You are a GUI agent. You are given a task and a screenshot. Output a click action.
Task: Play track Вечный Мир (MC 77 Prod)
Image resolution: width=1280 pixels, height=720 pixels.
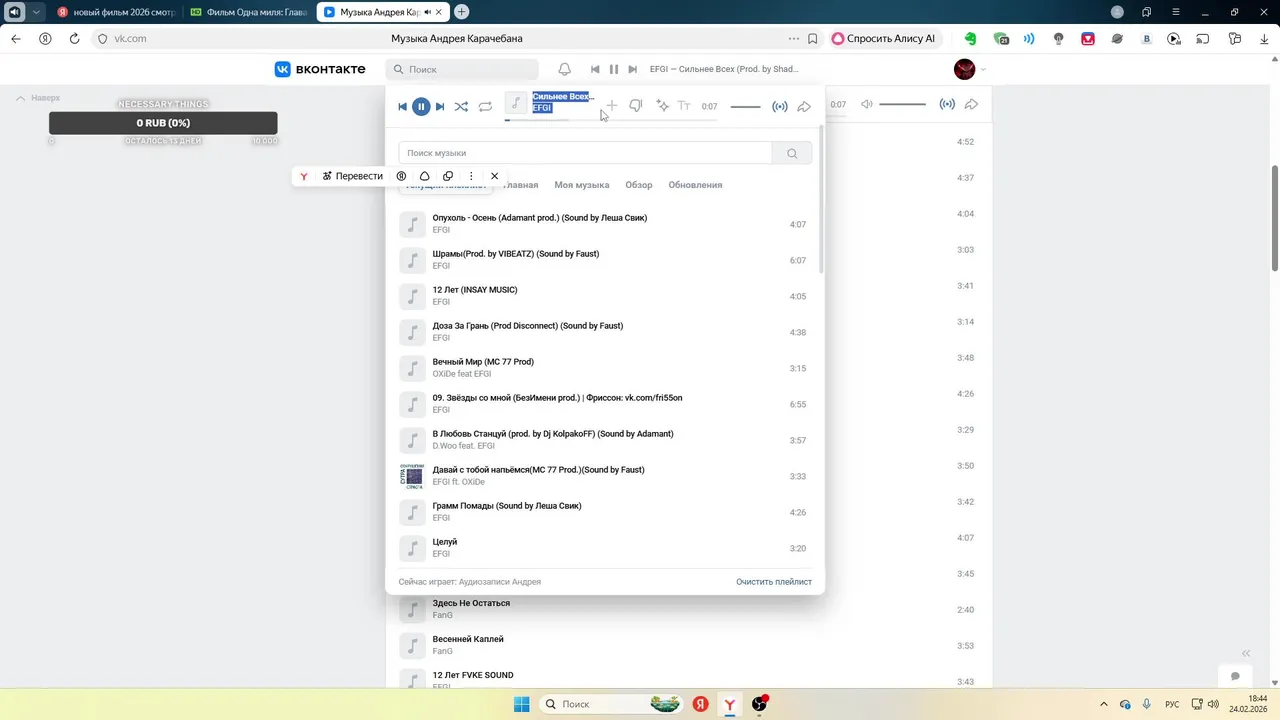coord(603,368)
